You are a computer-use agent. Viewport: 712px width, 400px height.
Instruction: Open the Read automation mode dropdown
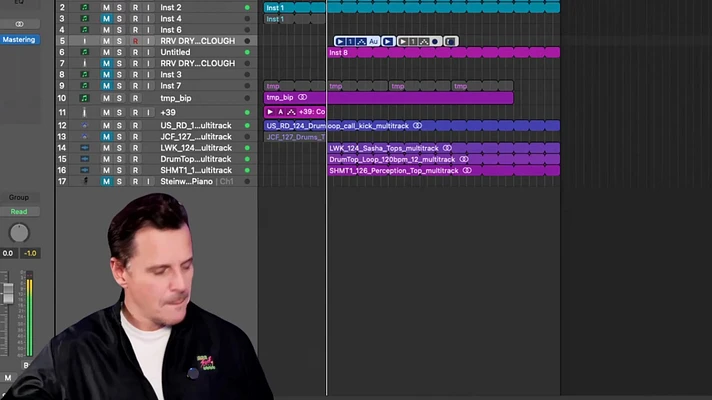pos(19,212)
